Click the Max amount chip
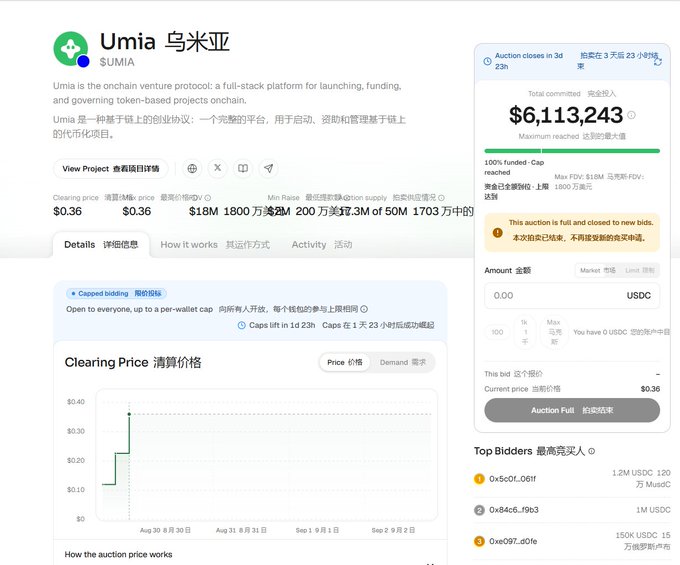 (553, 332)
